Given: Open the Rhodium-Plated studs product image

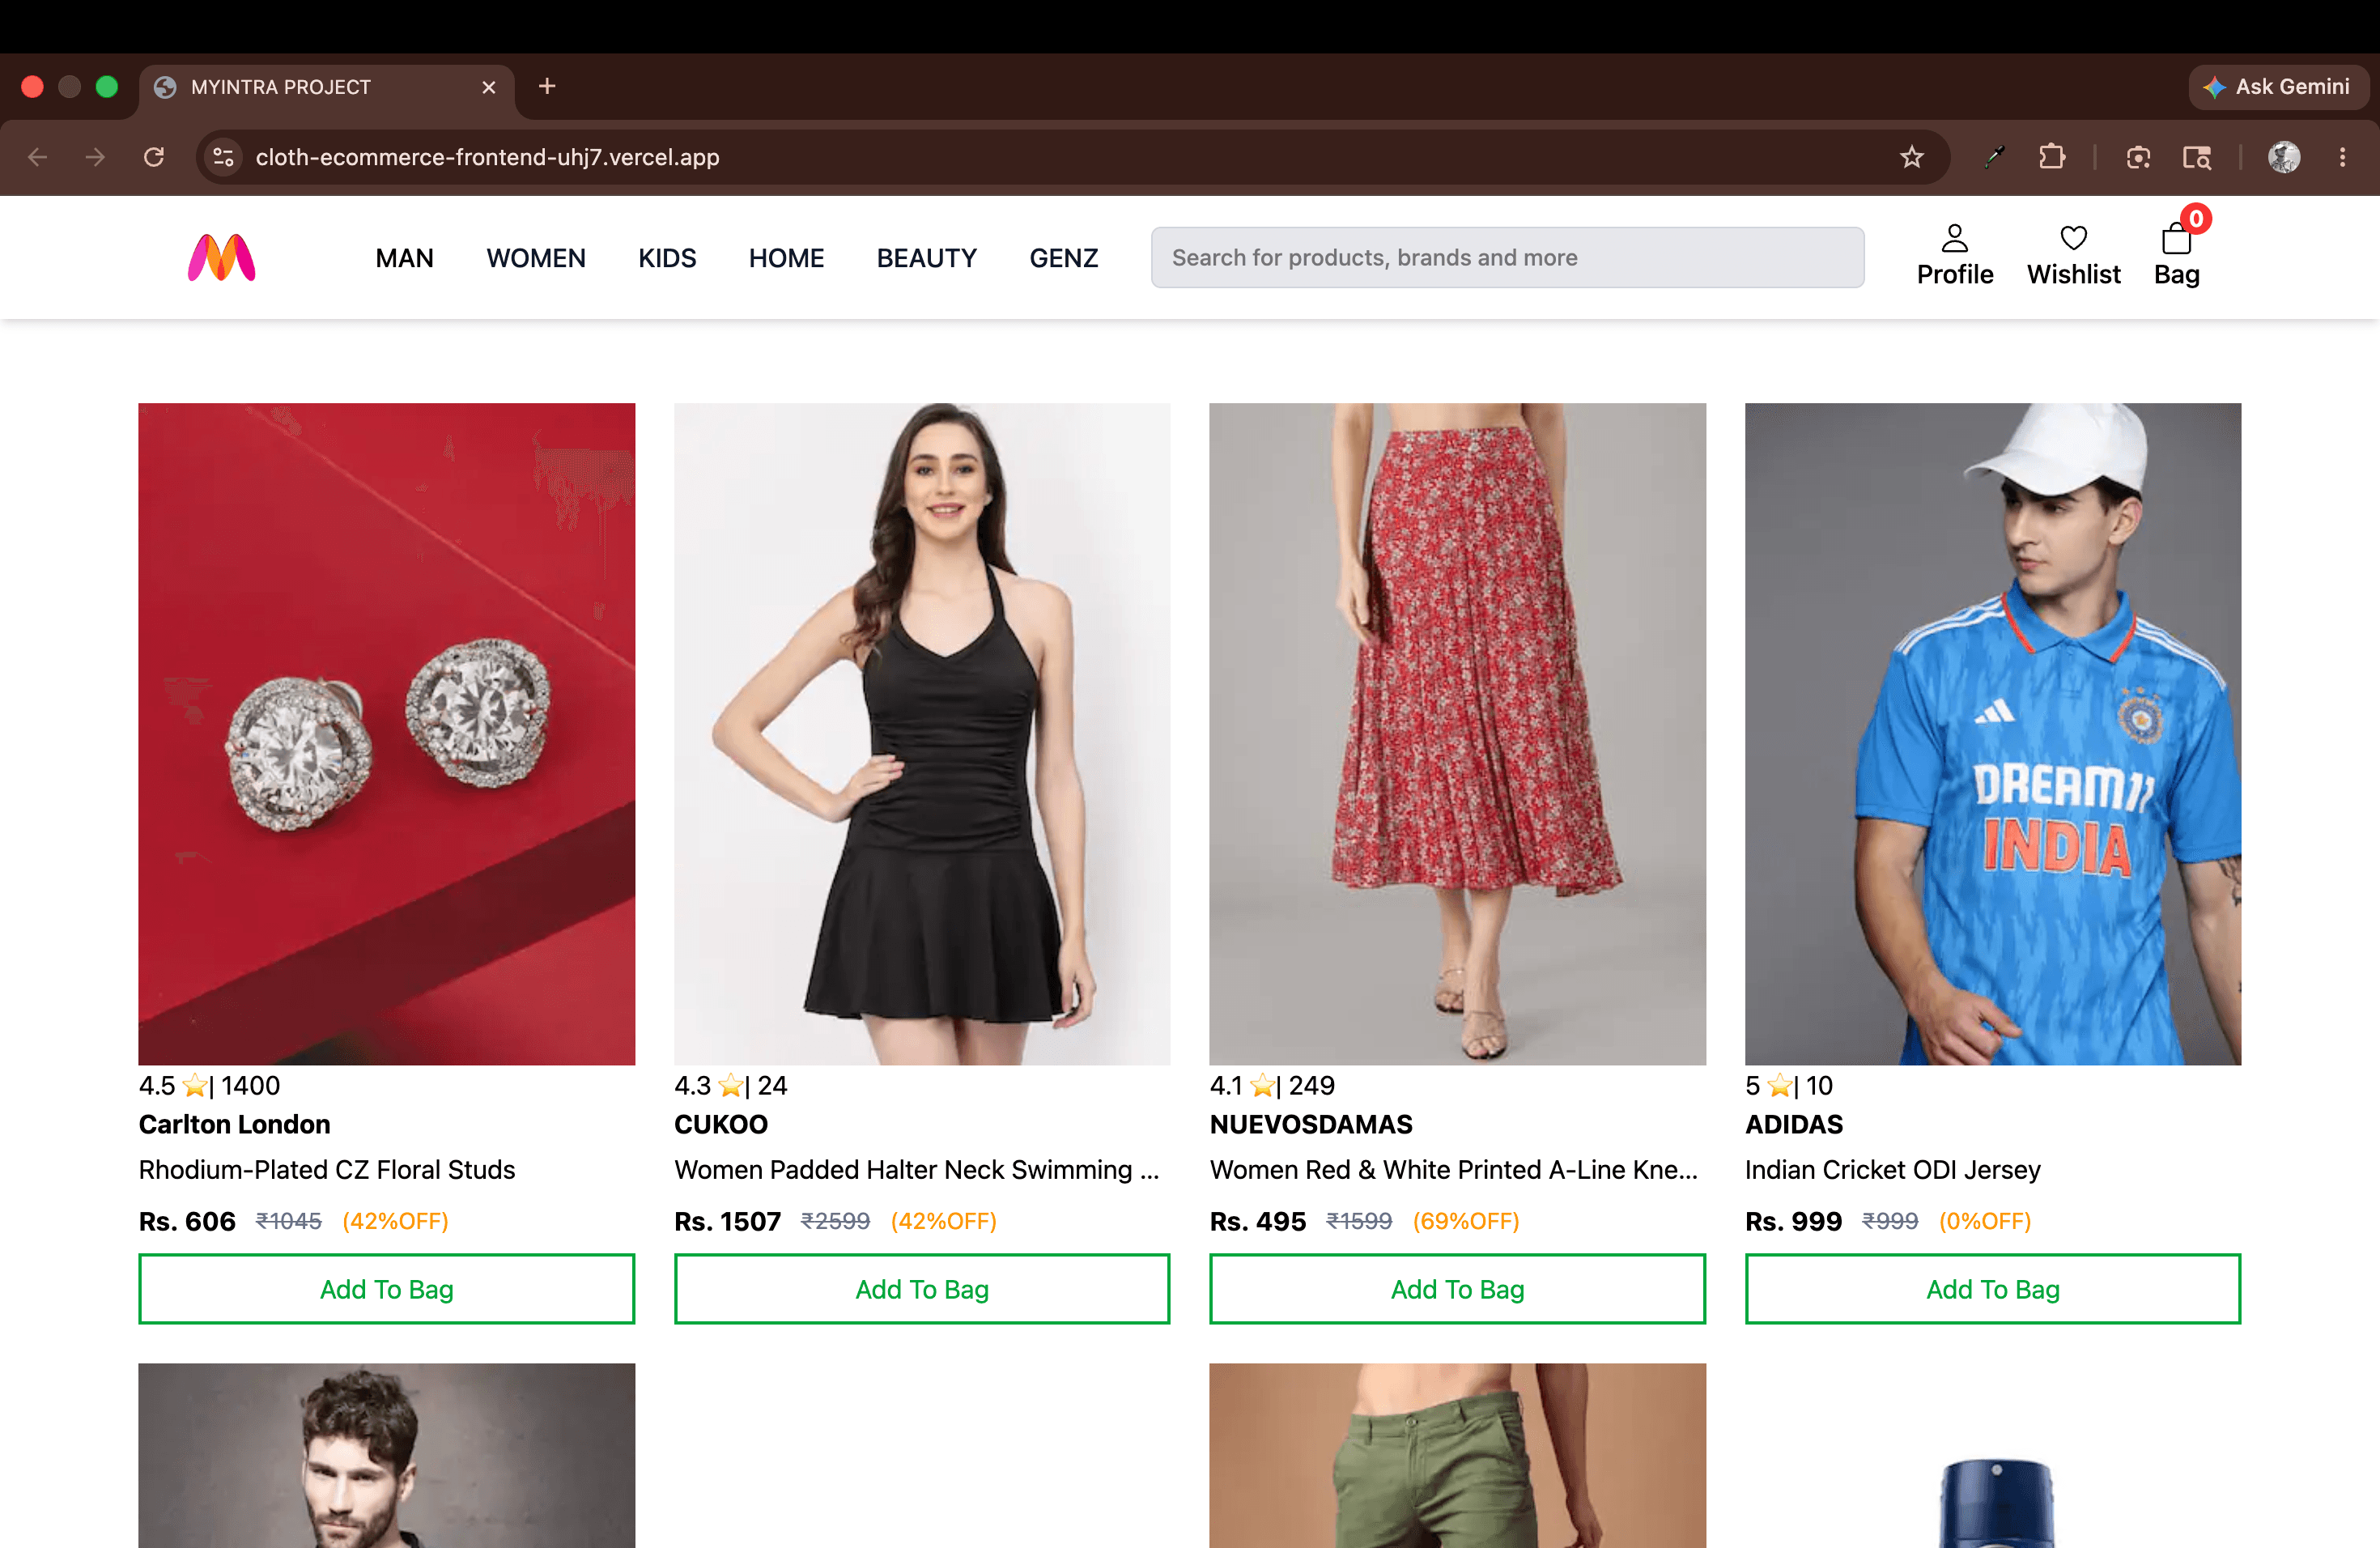Looking at the screenshot, I should (x=386, y=733).
